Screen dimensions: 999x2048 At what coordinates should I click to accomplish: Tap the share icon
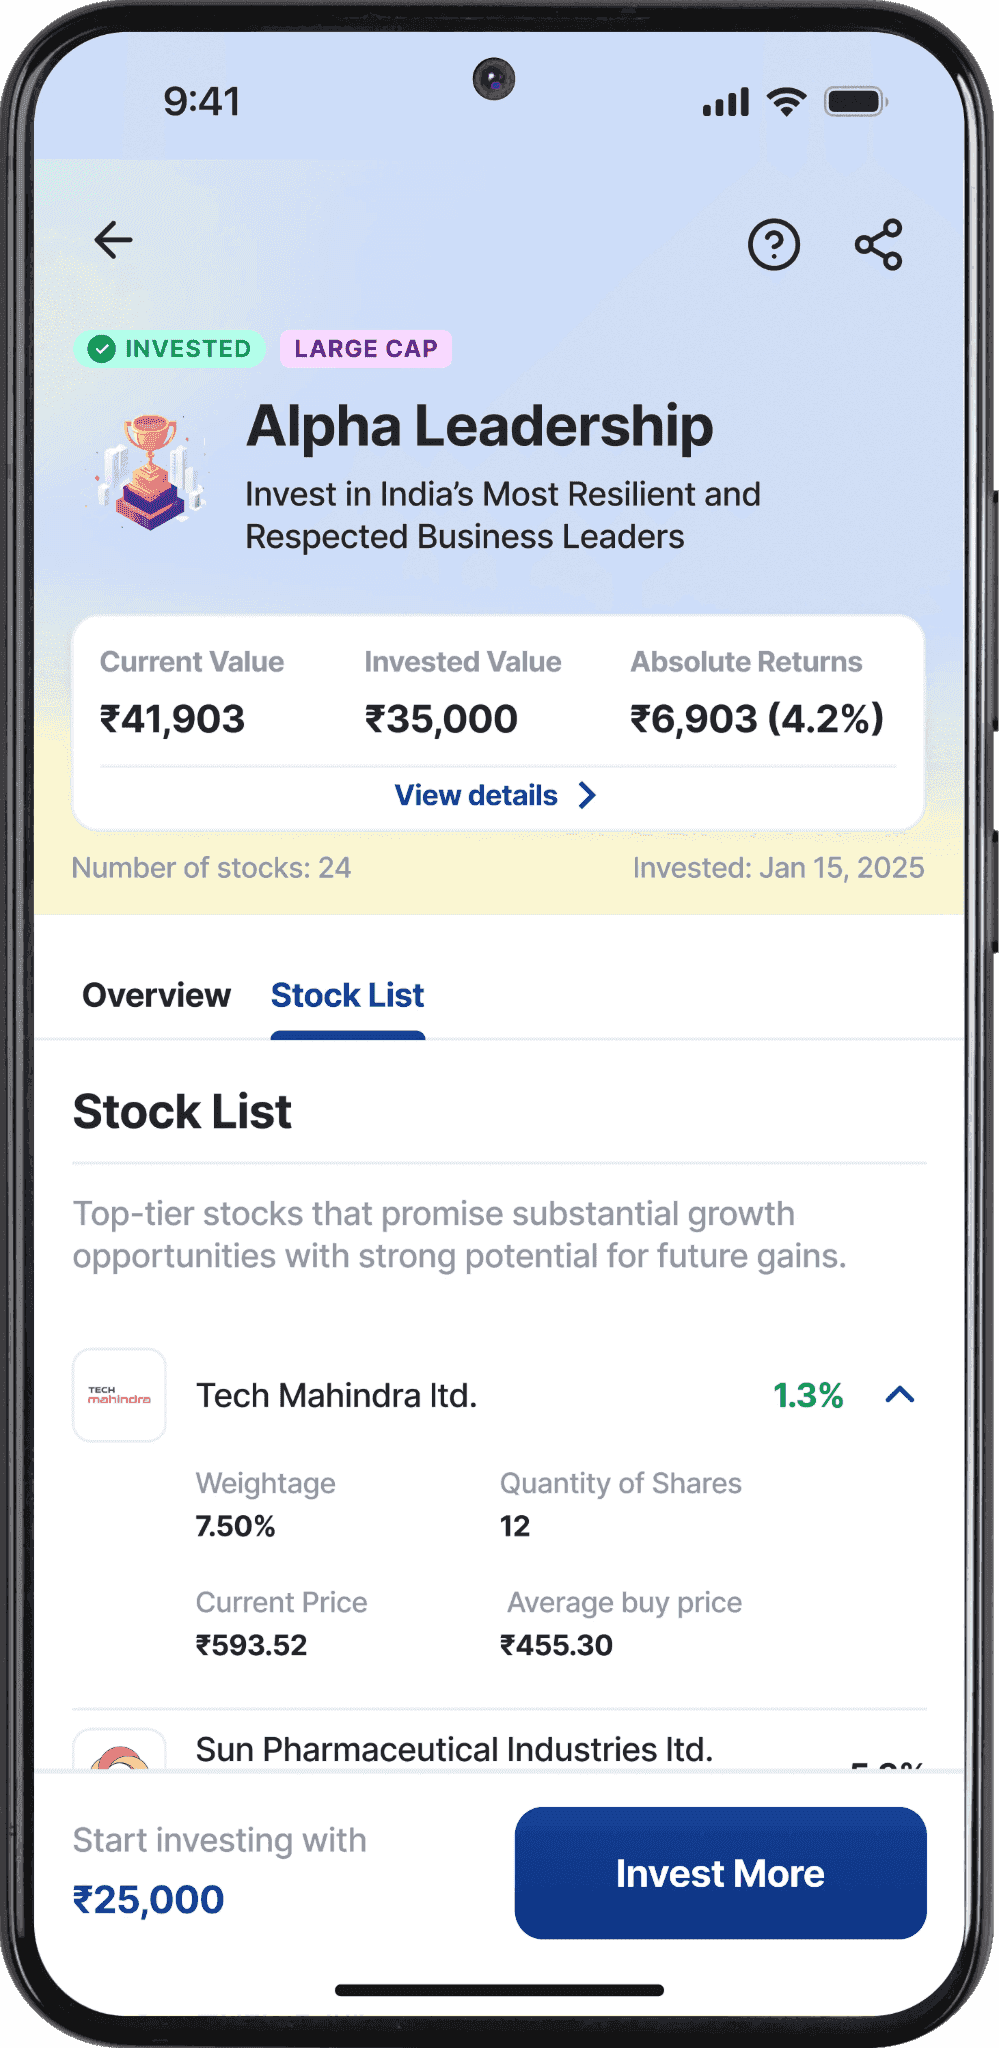click(879, 245)
